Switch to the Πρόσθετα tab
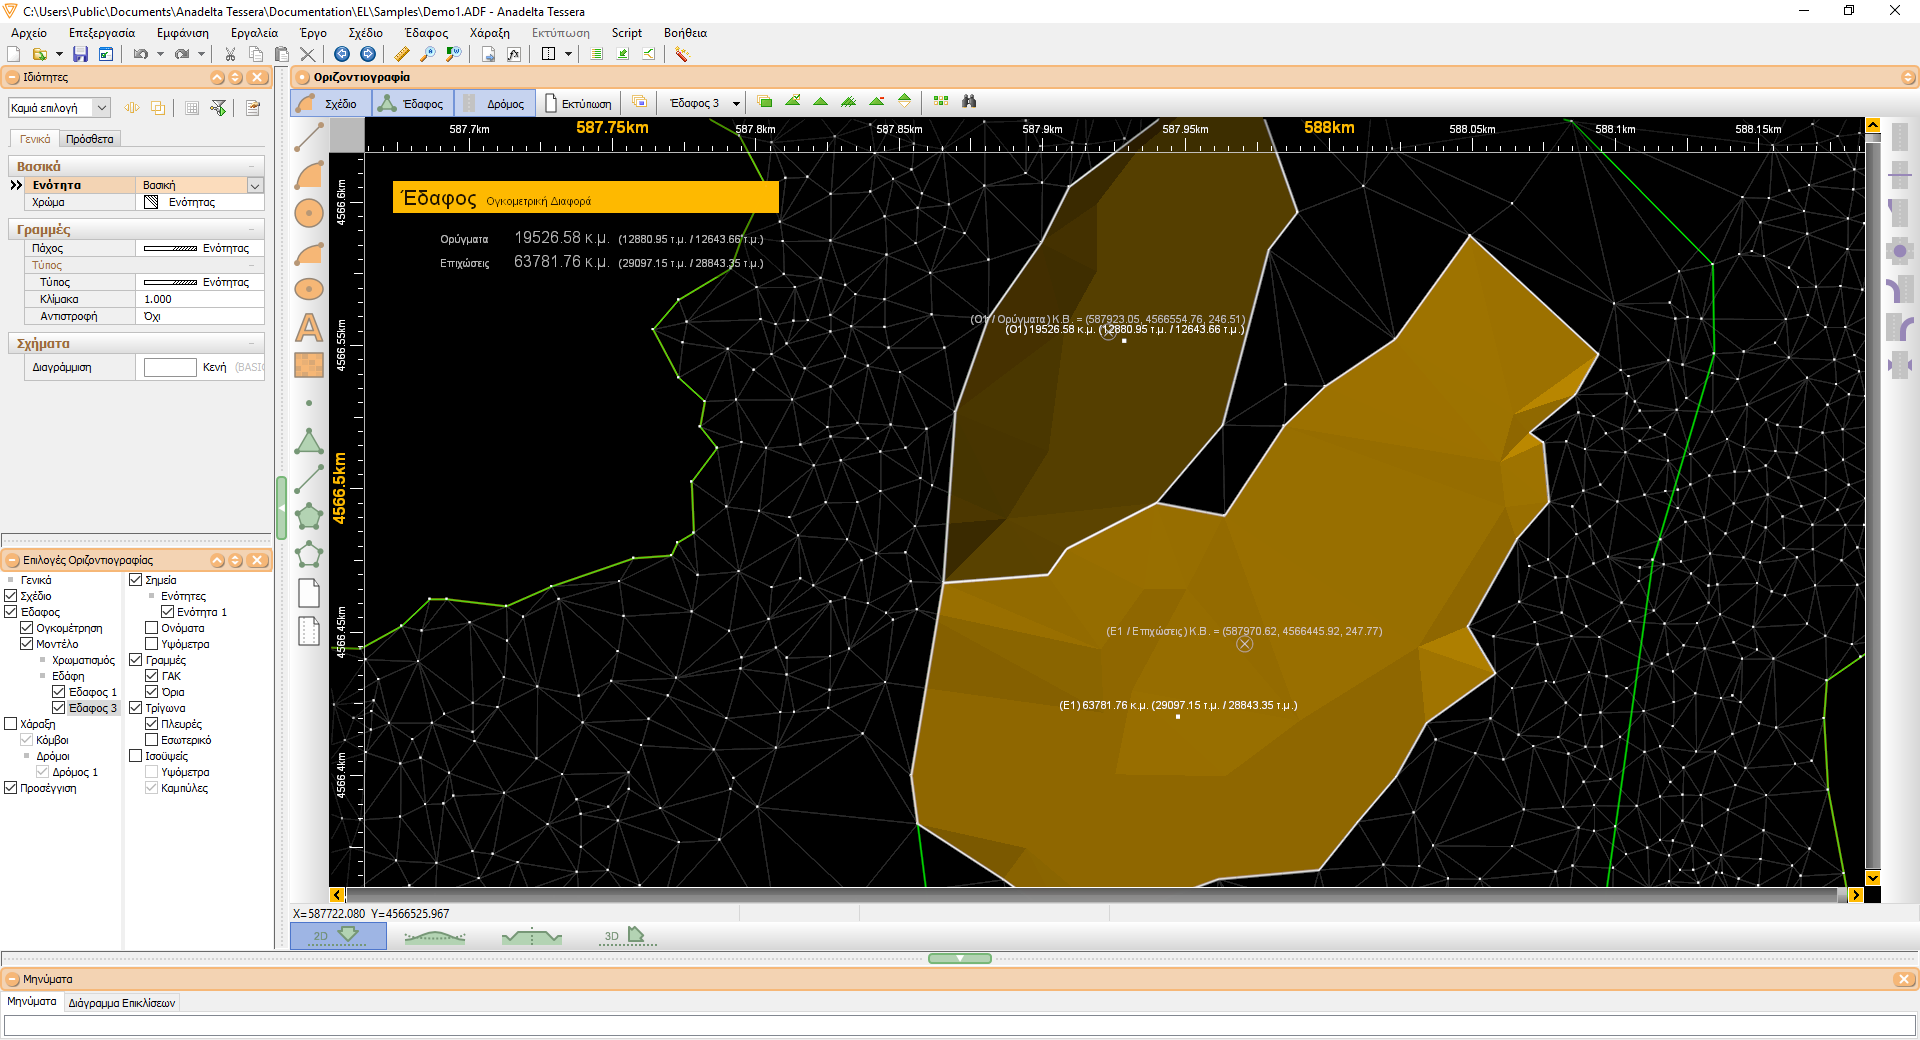Screen dimensions: 1920x1040 (x=90, y=139)
